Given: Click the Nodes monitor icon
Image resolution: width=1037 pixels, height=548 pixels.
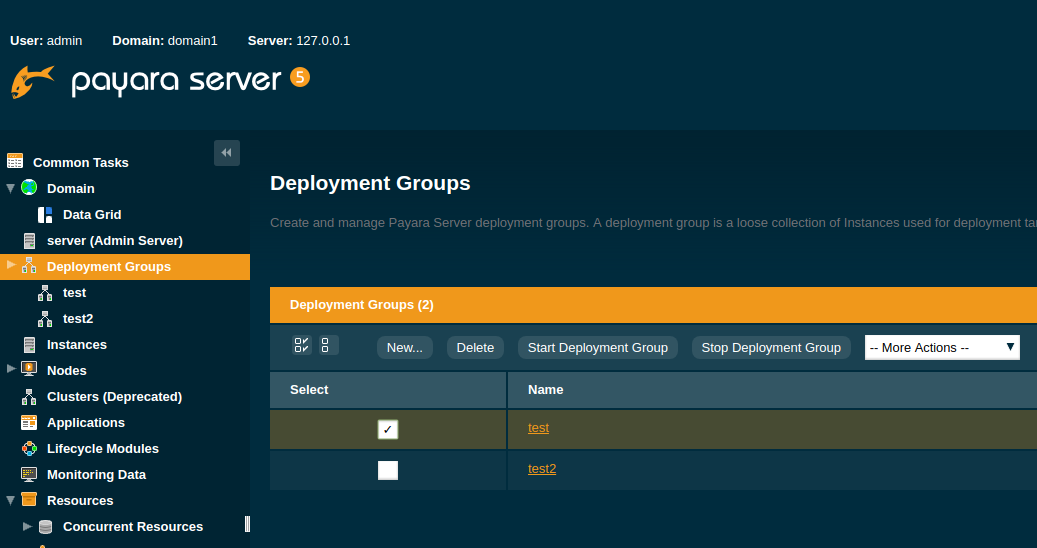Looking at the screenshot, I should click(x=29, y=369).
